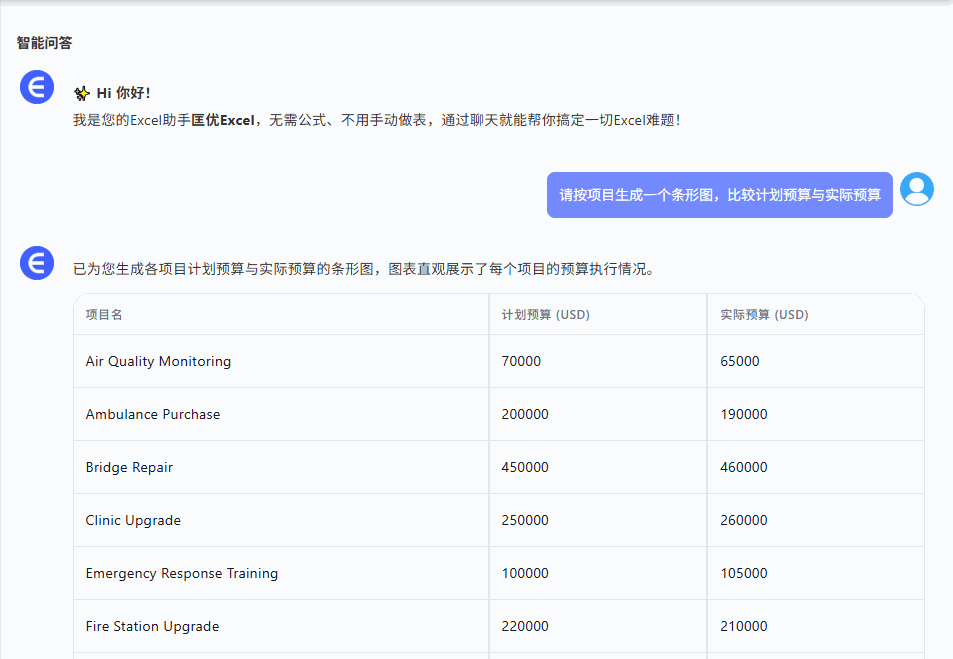Select the Clinic Upgrade cell
This screenshot has height=659, width=953.
[281, 520]
